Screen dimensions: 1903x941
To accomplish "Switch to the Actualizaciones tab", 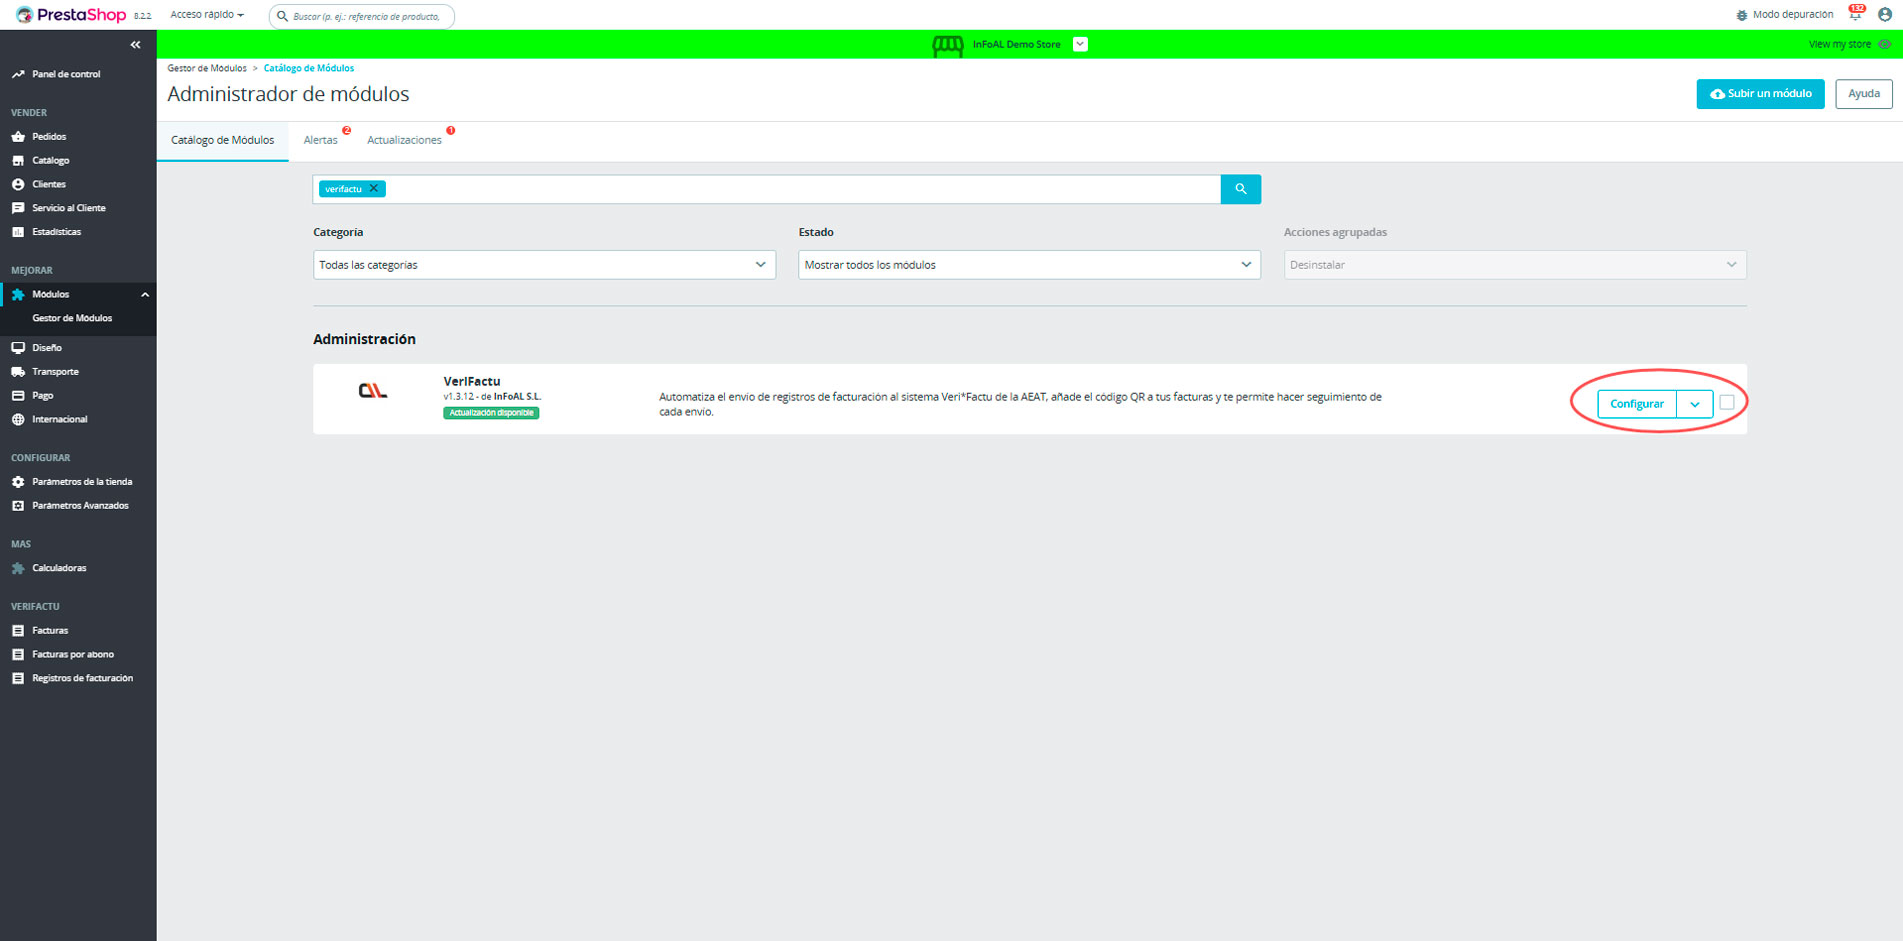I will [x=404, y=140].
